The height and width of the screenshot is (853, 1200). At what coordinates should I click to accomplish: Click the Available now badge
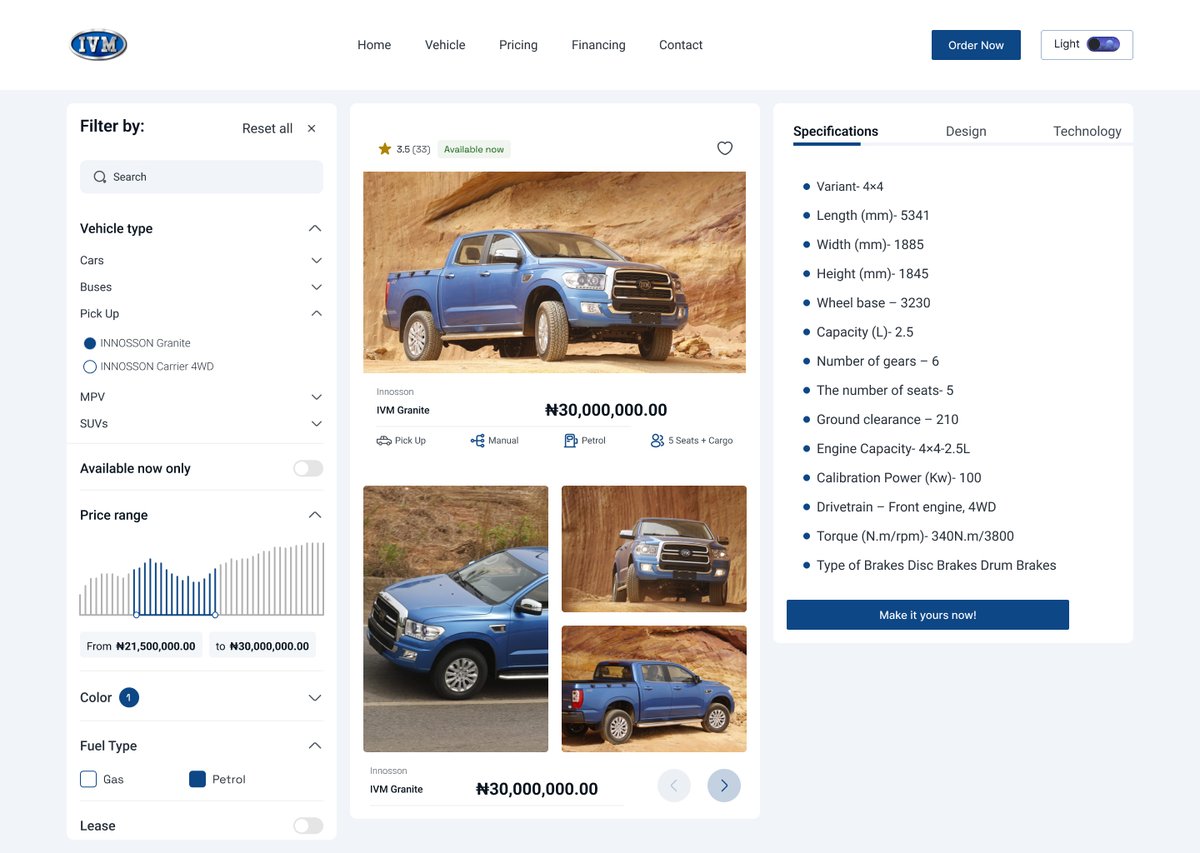[x=474, y=149]
